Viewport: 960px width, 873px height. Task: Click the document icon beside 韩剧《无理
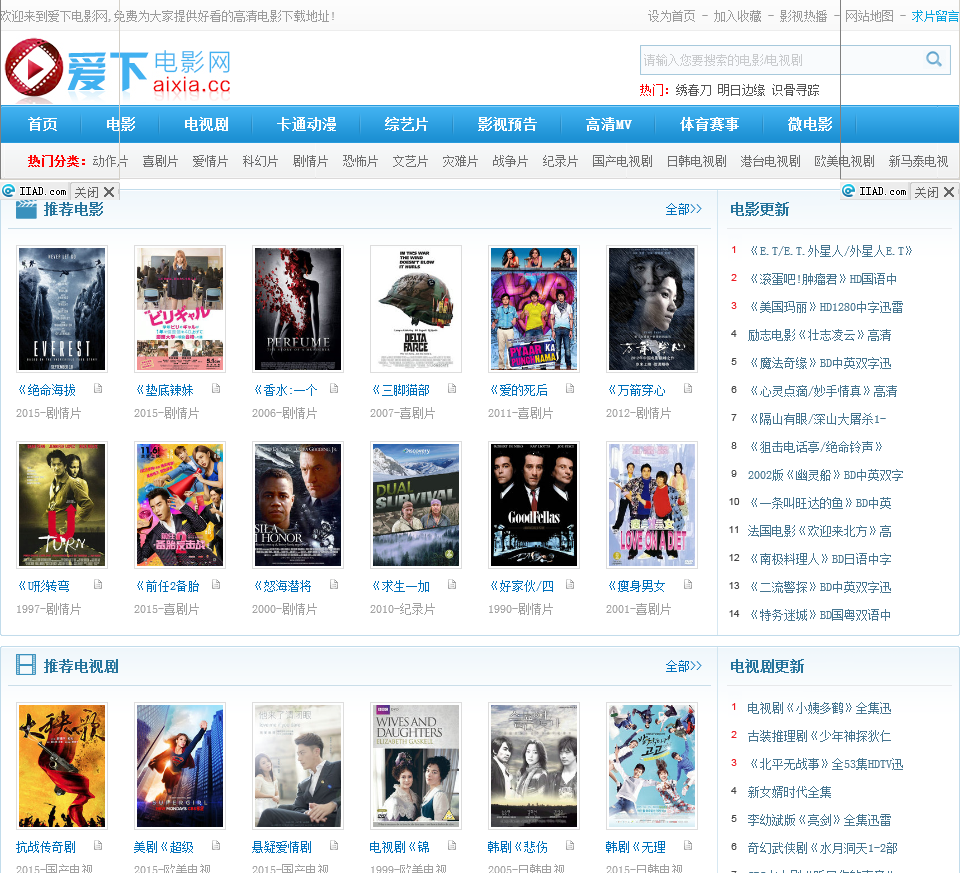point(688,845)
